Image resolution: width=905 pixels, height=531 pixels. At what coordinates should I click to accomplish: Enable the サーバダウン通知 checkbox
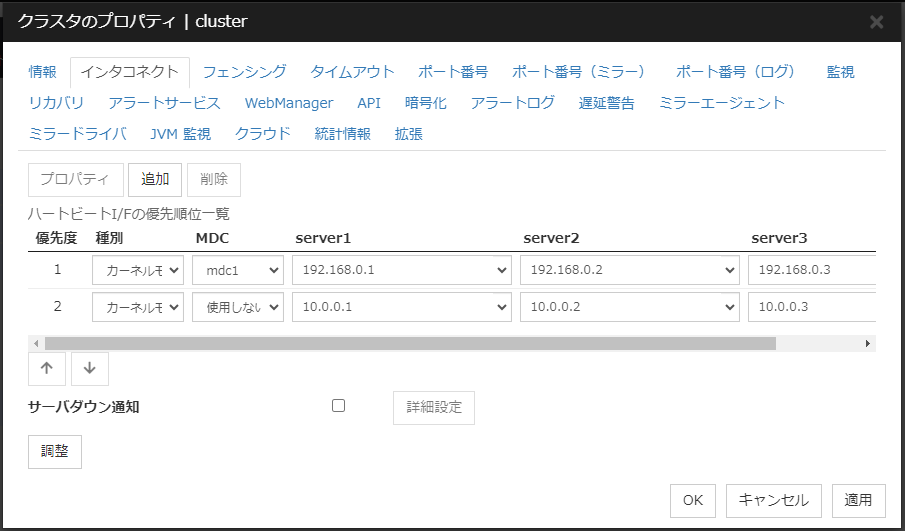click(x=338, y=406)
